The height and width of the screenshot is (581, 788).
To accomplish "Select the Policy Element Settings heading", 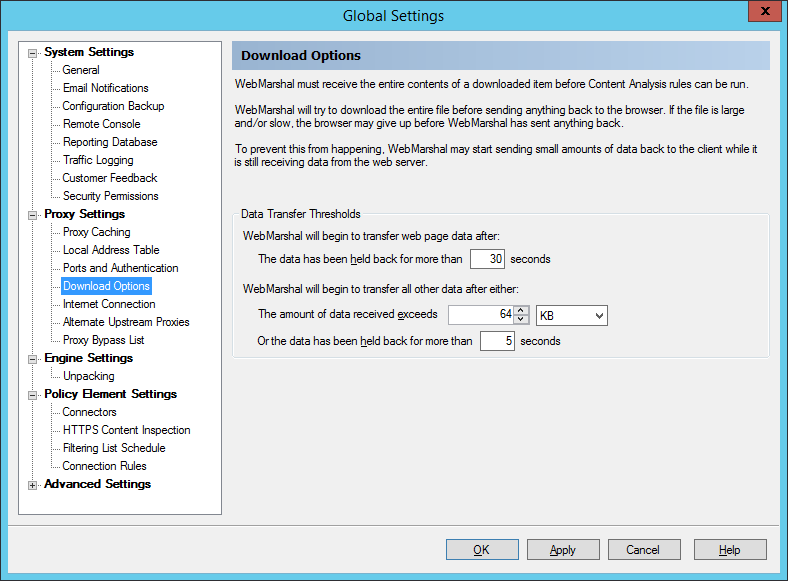I will pyautogui.click(x=111, y=394).
